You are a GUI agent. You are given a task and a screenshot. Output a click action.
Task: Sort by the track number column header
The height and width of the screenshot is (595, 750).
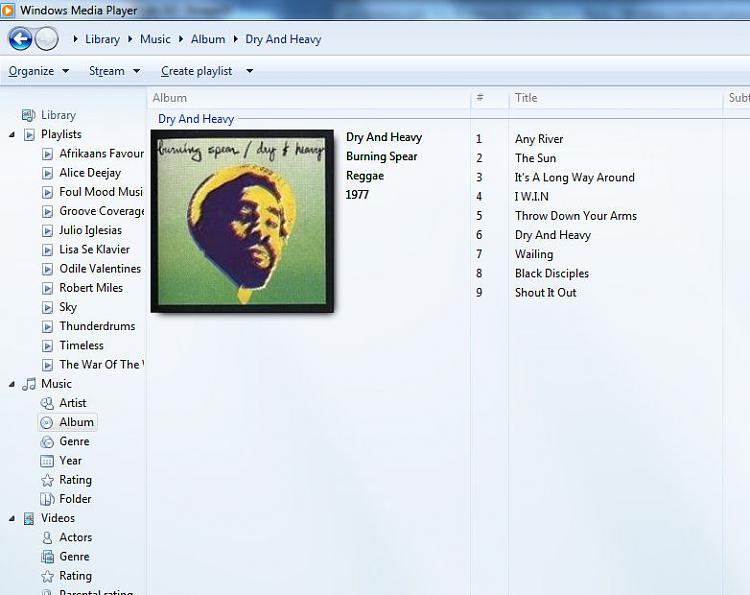pyautogui.click(x=490, y=98)
